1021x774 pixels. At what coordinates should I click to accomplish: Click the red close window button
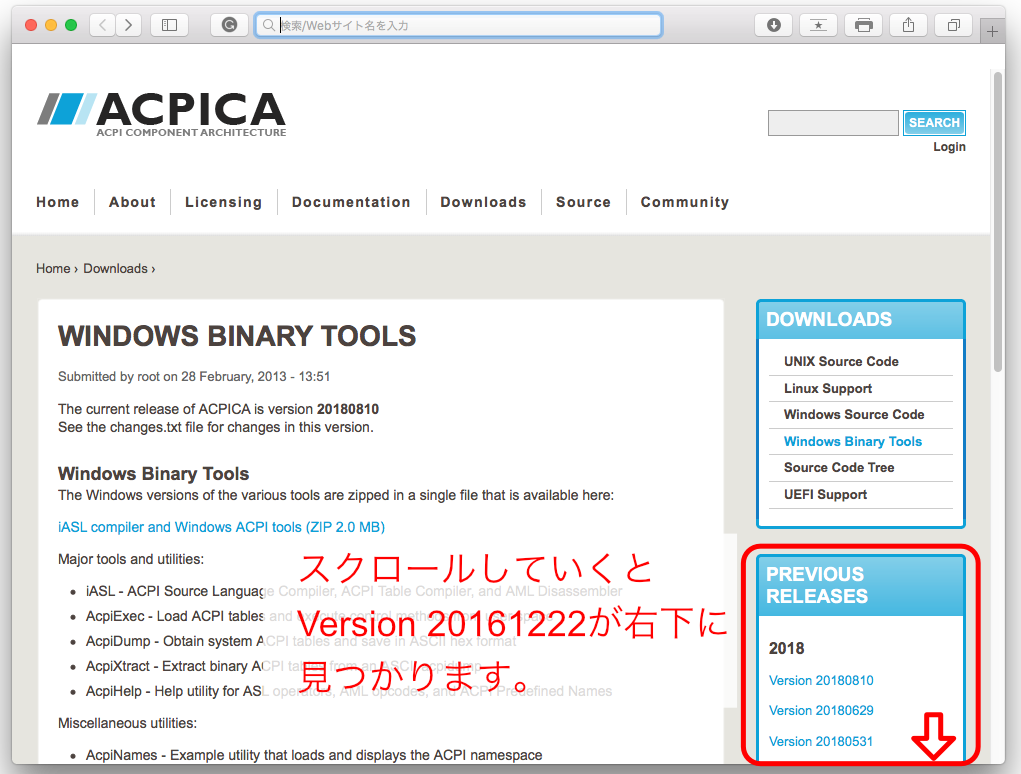[x=31, y=25]
